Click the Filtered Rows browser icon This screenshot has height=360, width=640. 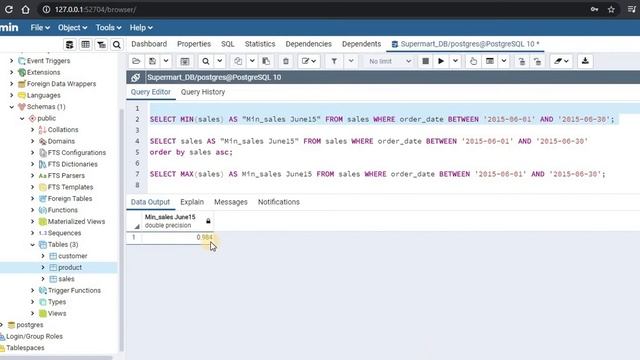point(101,44)
